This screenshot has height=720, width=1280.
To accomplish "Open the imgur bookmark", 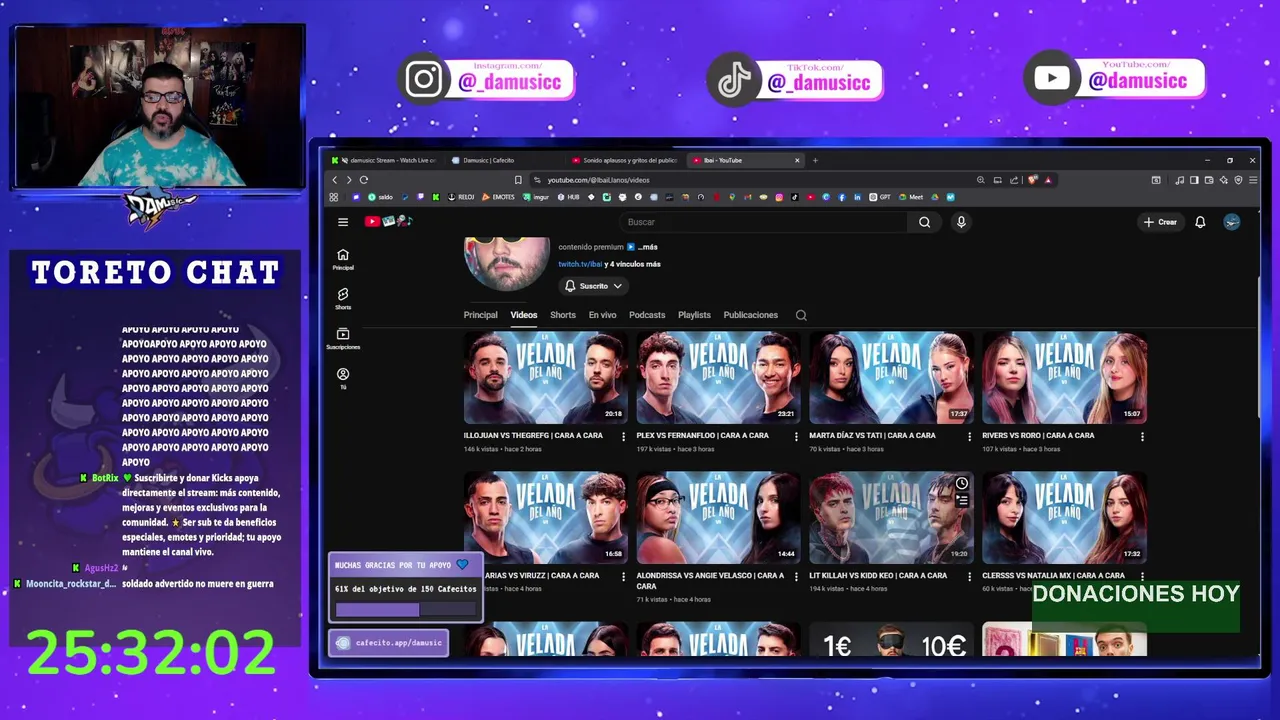I will pyautogui.click(x=537, y=197).
